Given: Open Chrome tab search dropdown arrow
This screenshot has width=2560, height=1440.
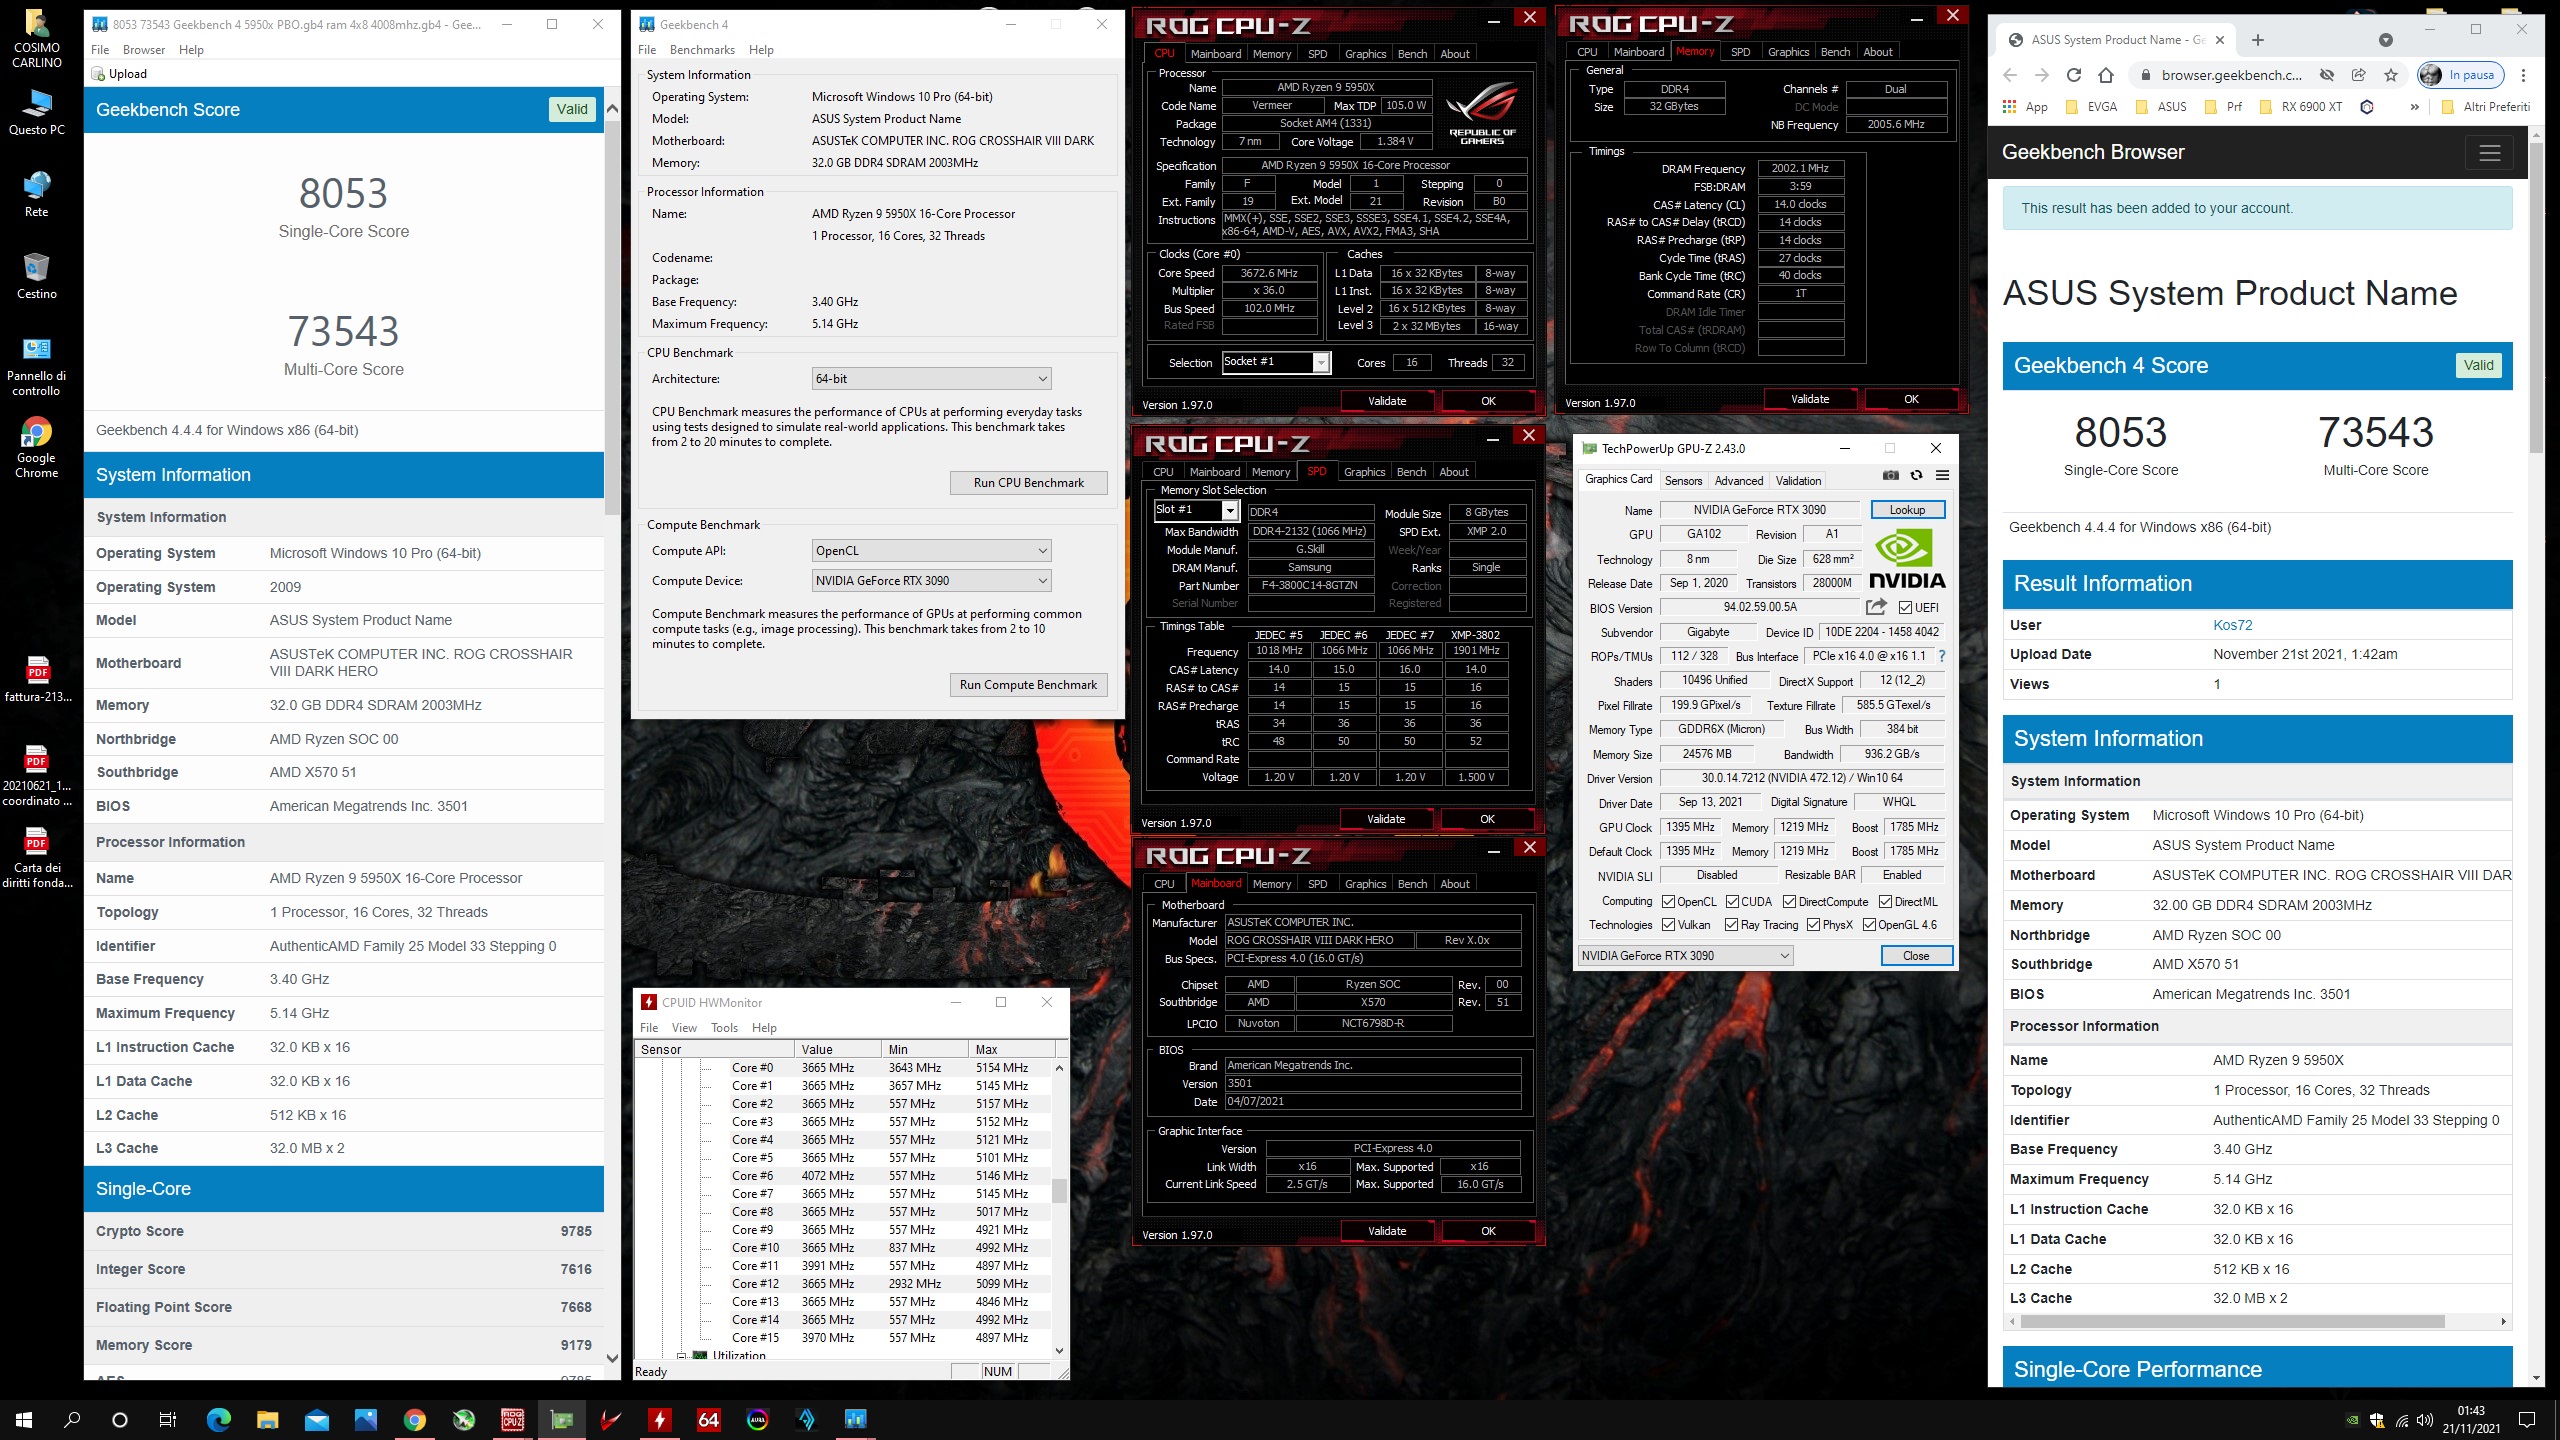Looking at the screenshot, I should (x=2386, y=40).
